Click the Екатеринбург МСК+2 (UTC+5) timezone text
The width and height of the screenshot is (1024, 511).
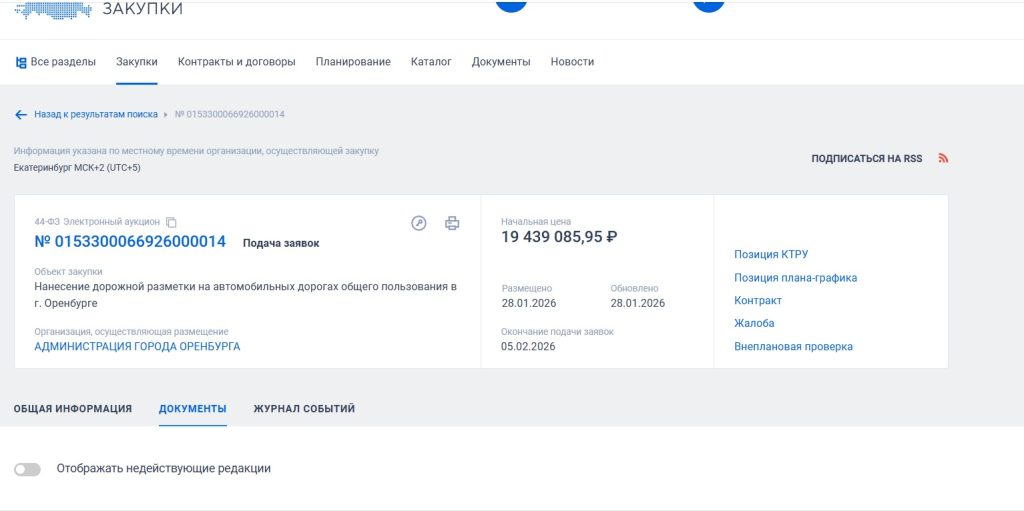[x=77, y=168]
